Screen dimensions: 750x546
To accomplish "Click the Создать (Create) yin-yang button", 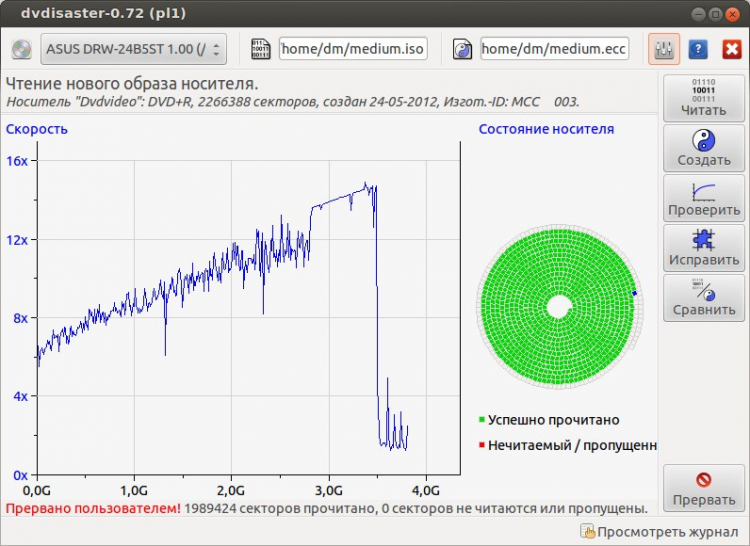I will [x=704, y=148].
